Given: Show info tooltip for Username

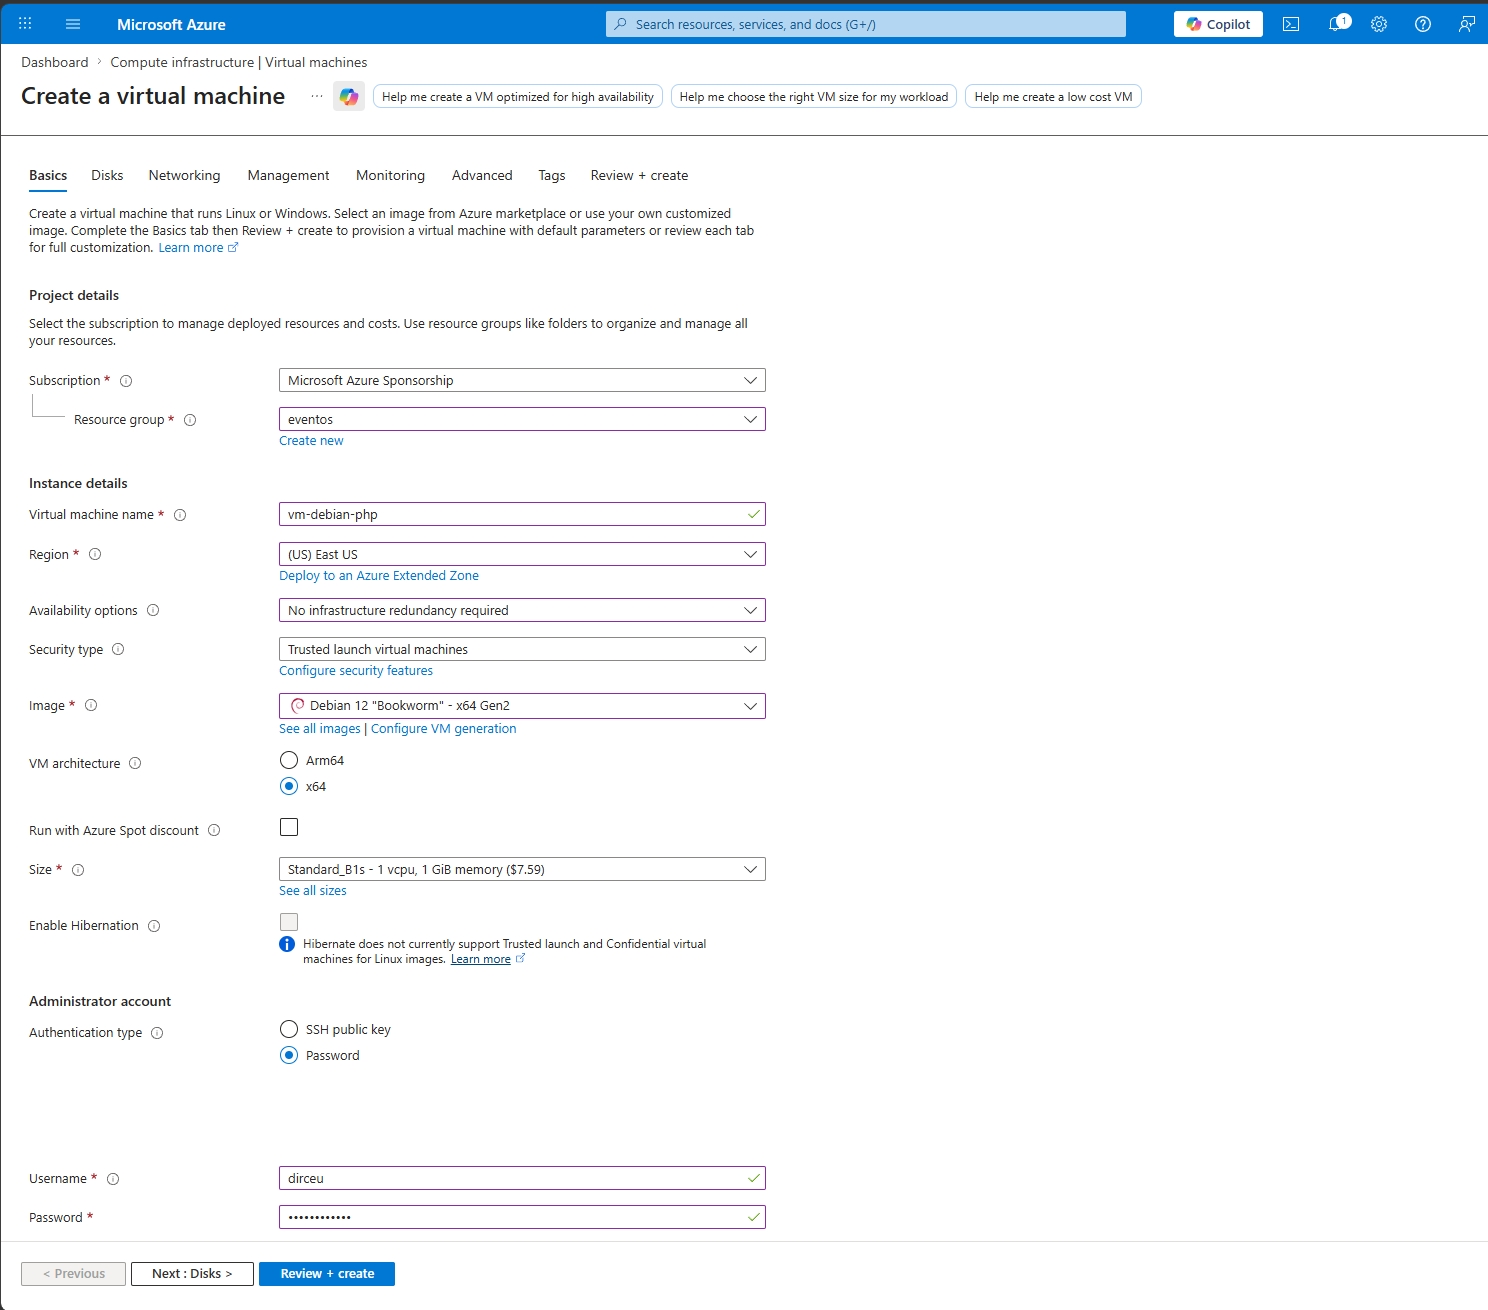Looking at the screenshot, I should coord(113,1179).
